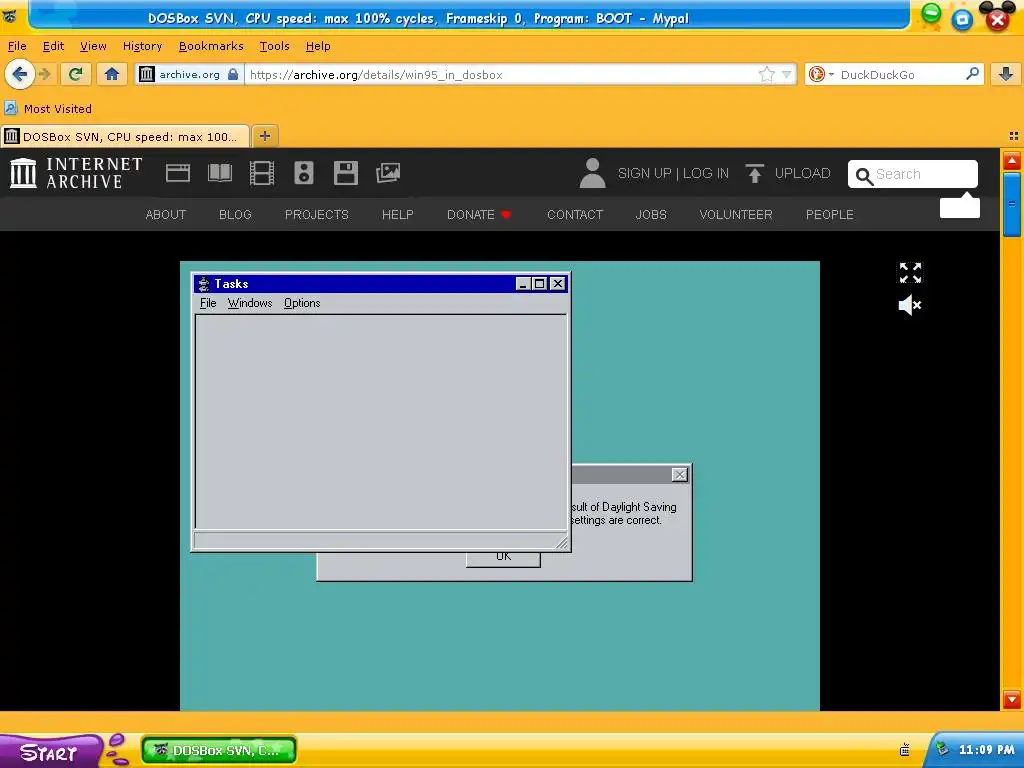Click the blue page scrollbar thumb
Image resolution: width=1024 pixels, height=768 pixels.
coord(1012,204)
